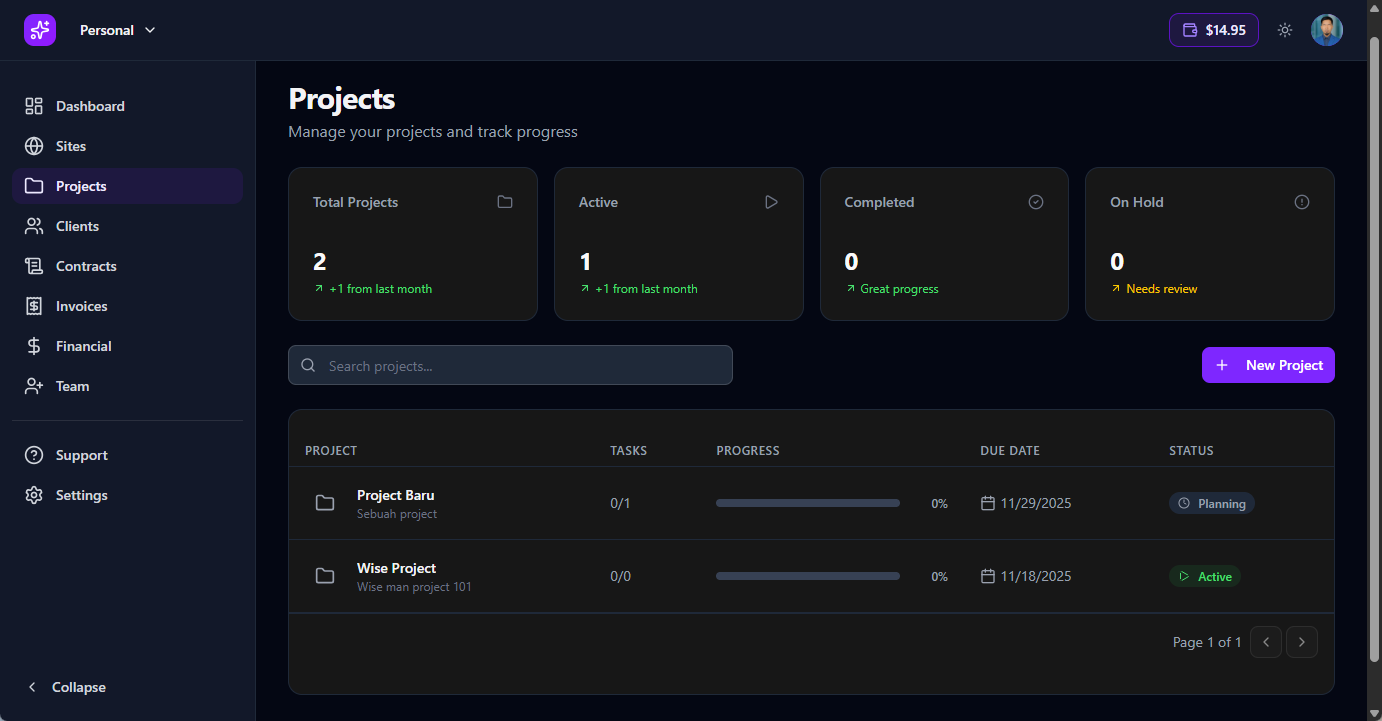Click the Search projects input field
Screen dimensions: 1382x721
tap(510, 366)
